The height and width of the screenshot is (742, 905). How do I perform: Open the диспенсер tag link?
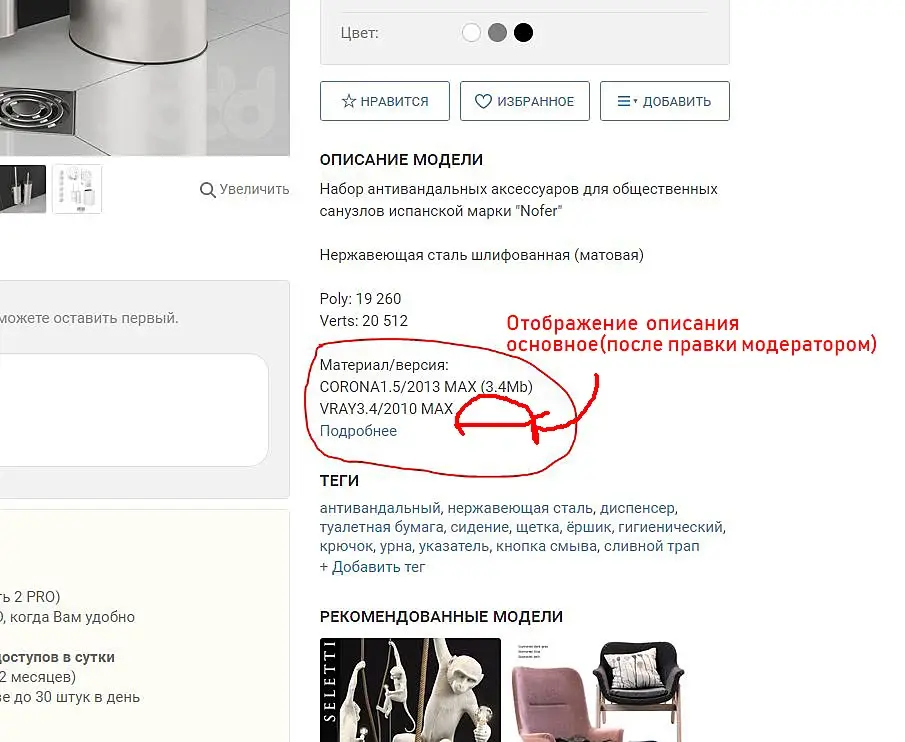click(x=637, y=508)
